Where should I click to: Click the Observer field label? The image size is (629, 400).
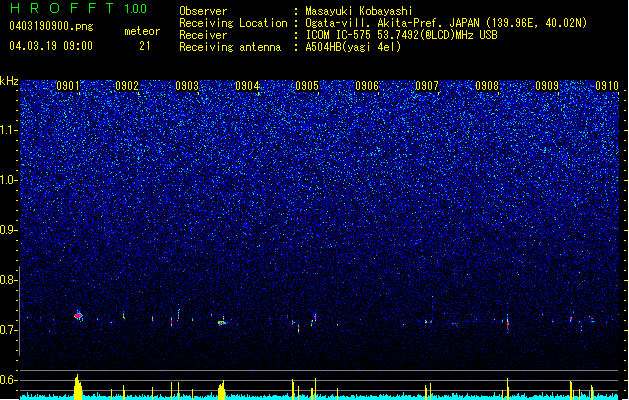203,11
